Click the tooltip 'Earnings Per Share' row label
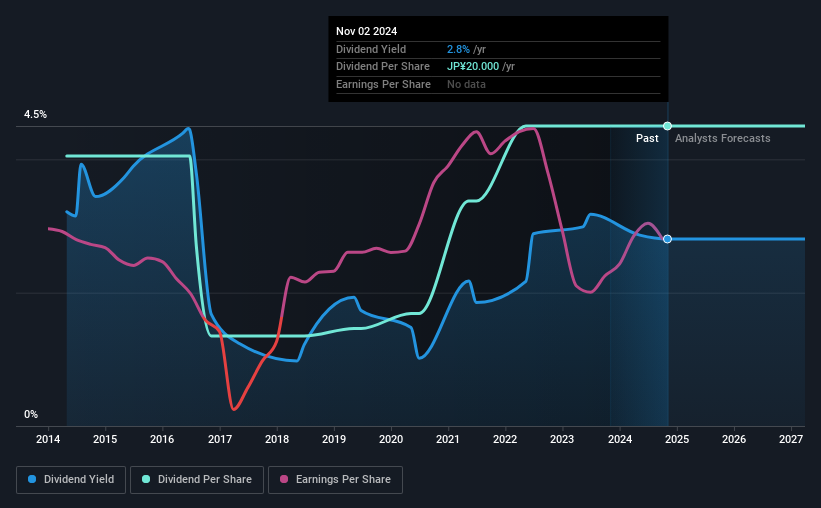 [383, 84]
